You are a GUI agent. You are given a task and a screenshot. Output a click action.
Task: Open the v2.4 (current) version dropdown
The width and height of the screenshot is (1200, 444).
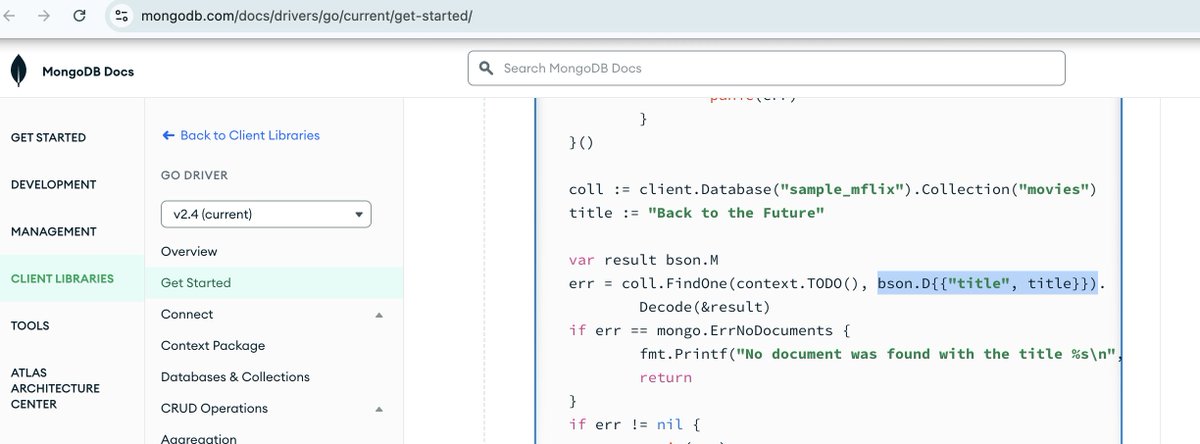266,214
